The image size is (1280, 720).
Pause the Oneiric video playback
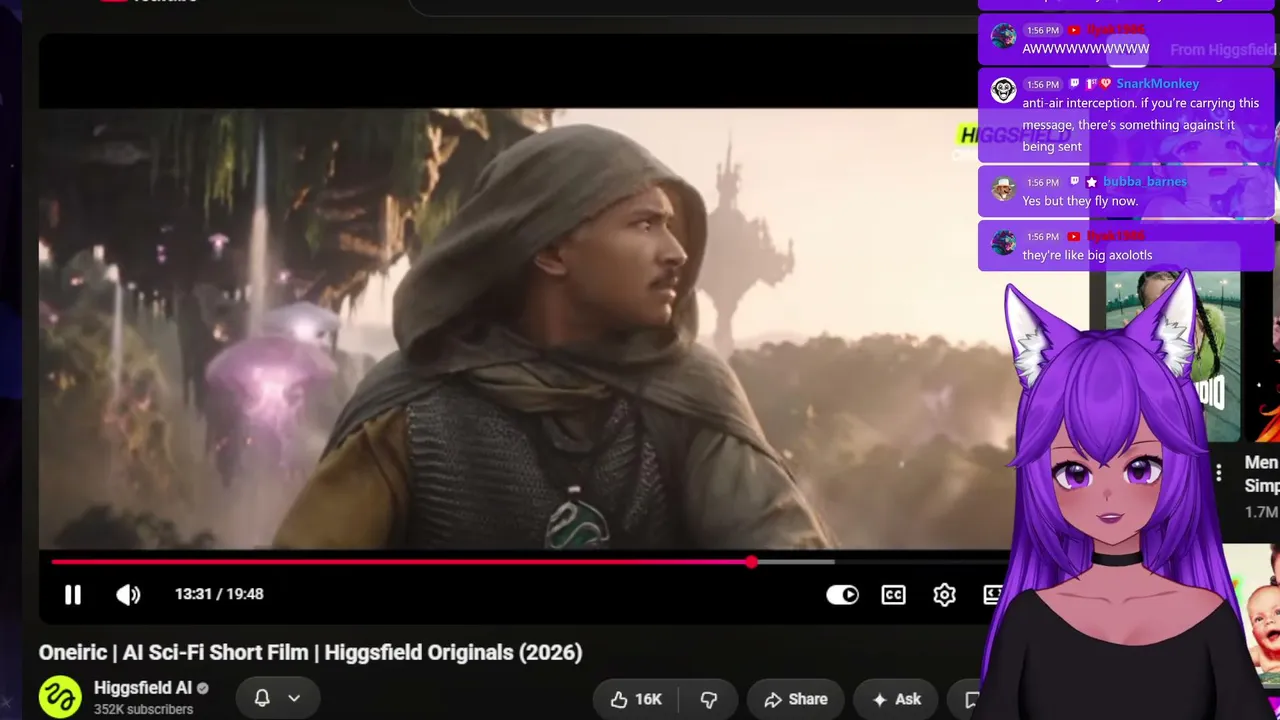click(73, 595)
